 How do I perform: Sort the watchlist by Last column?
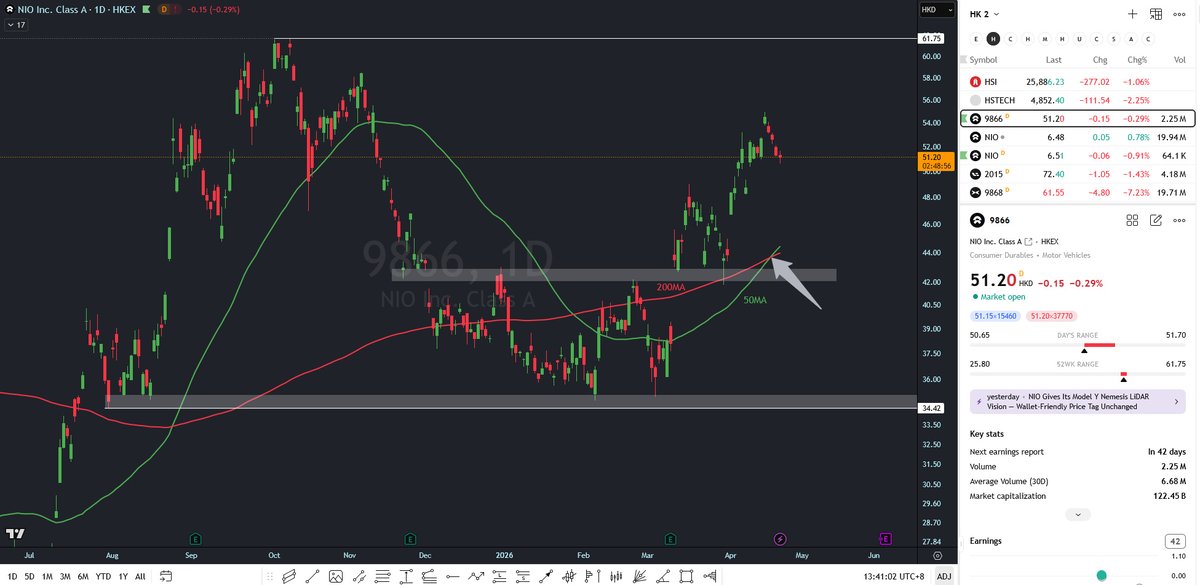[x=1053, y=60]
